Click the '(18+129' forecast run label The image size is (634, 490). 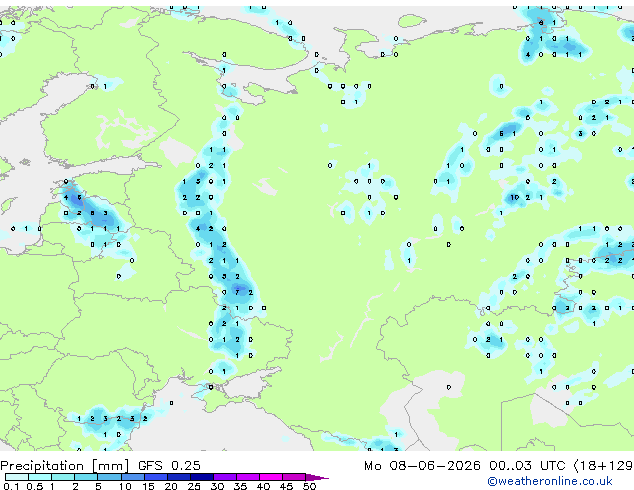(604, 466)
